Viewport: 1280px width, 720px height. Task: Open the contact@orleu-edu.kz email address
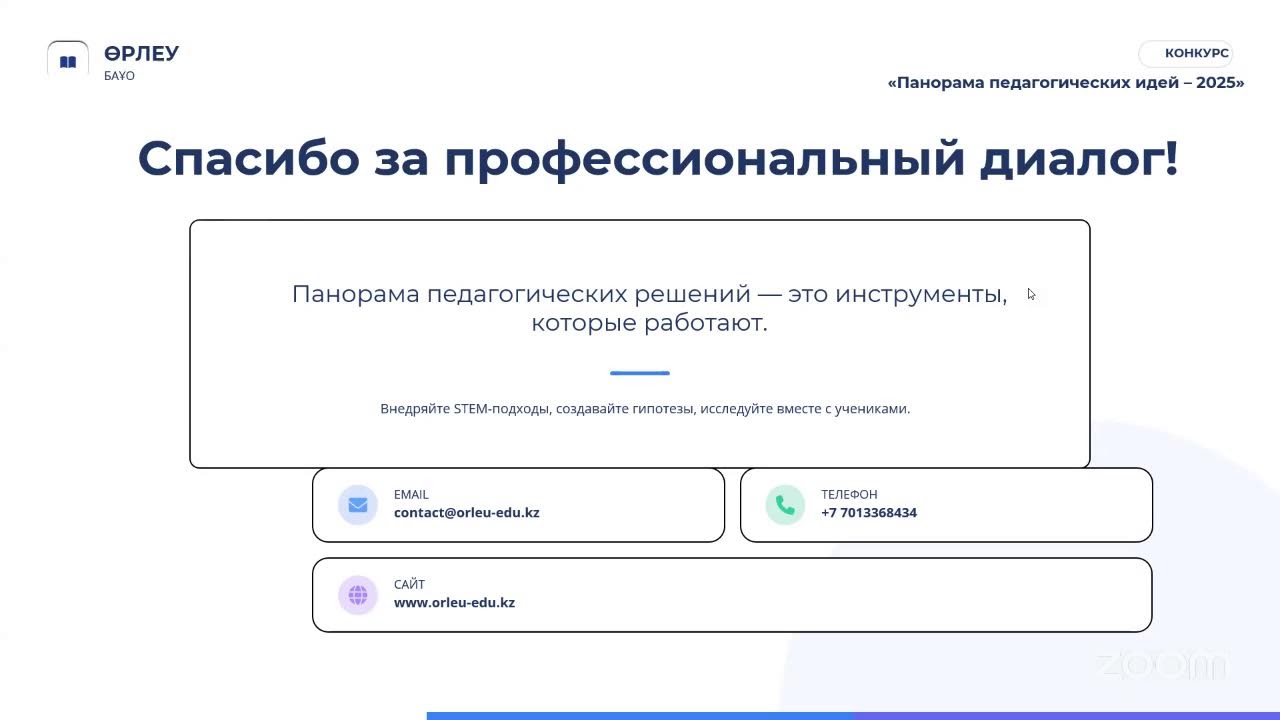(466, 513)
